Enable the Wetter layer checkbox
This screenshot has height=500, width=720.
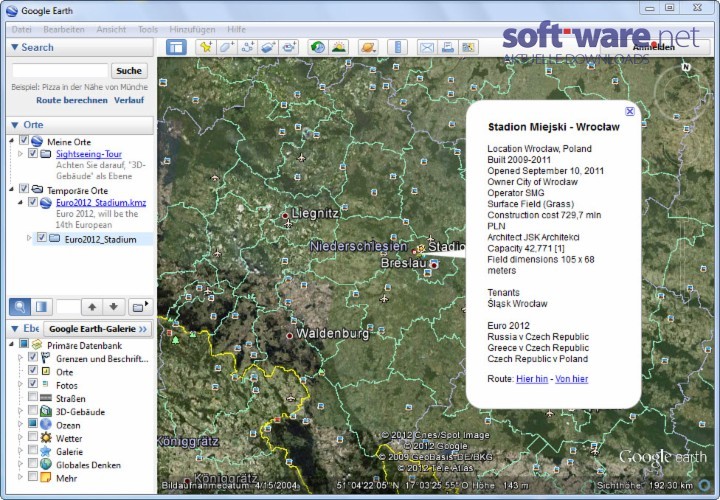click(33, 437)
